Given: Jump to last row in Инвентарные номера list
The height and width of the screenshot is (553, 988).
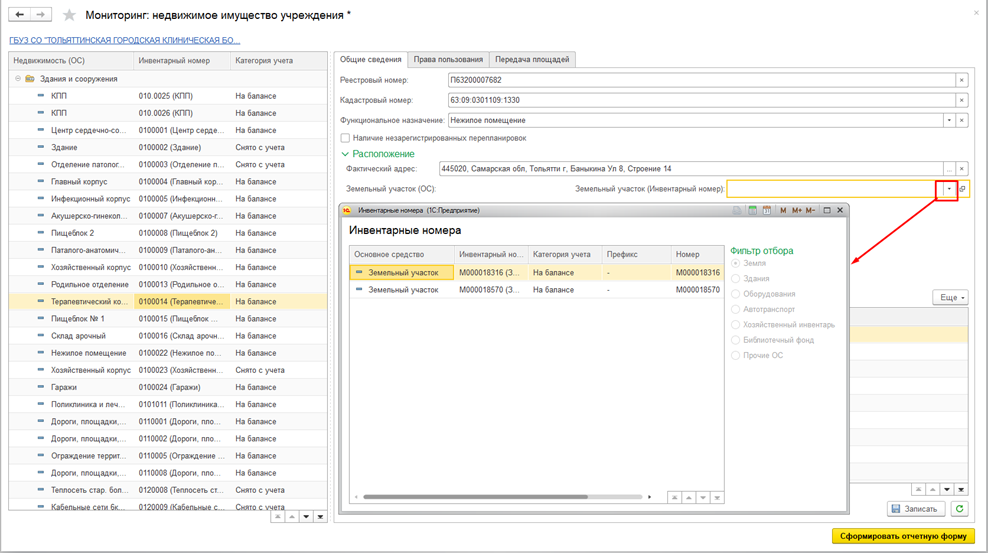Looking at the screenshot, I should 717,498.
